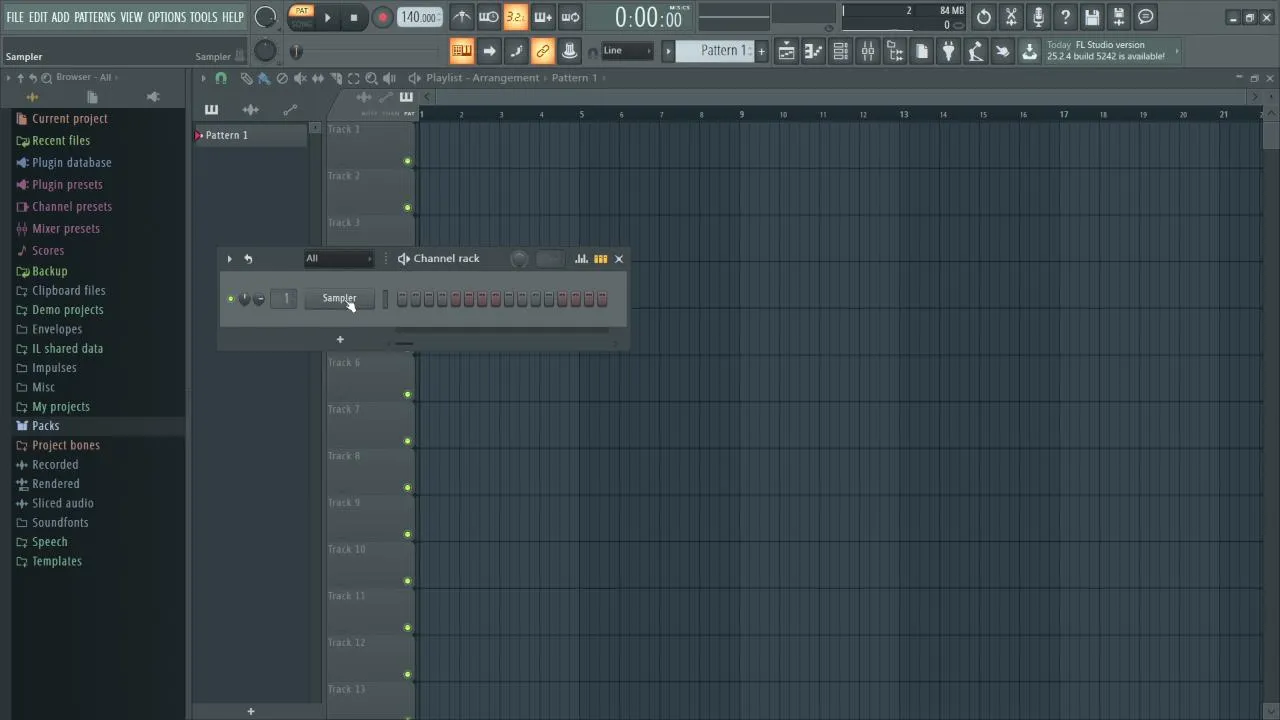The height and width of the screenshot is (720, 1280).
Task: Click the Undo history icon in toolbar
Action: tap(984, 17)
